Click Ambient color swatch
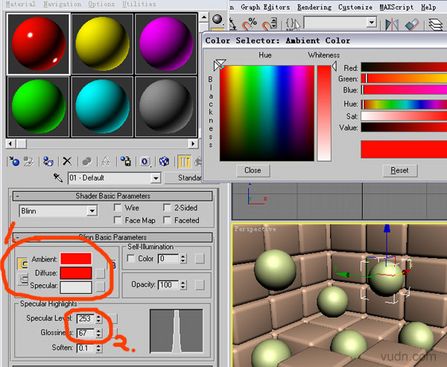The width and height of the screenshot is (447, 367). pos(76,259)
